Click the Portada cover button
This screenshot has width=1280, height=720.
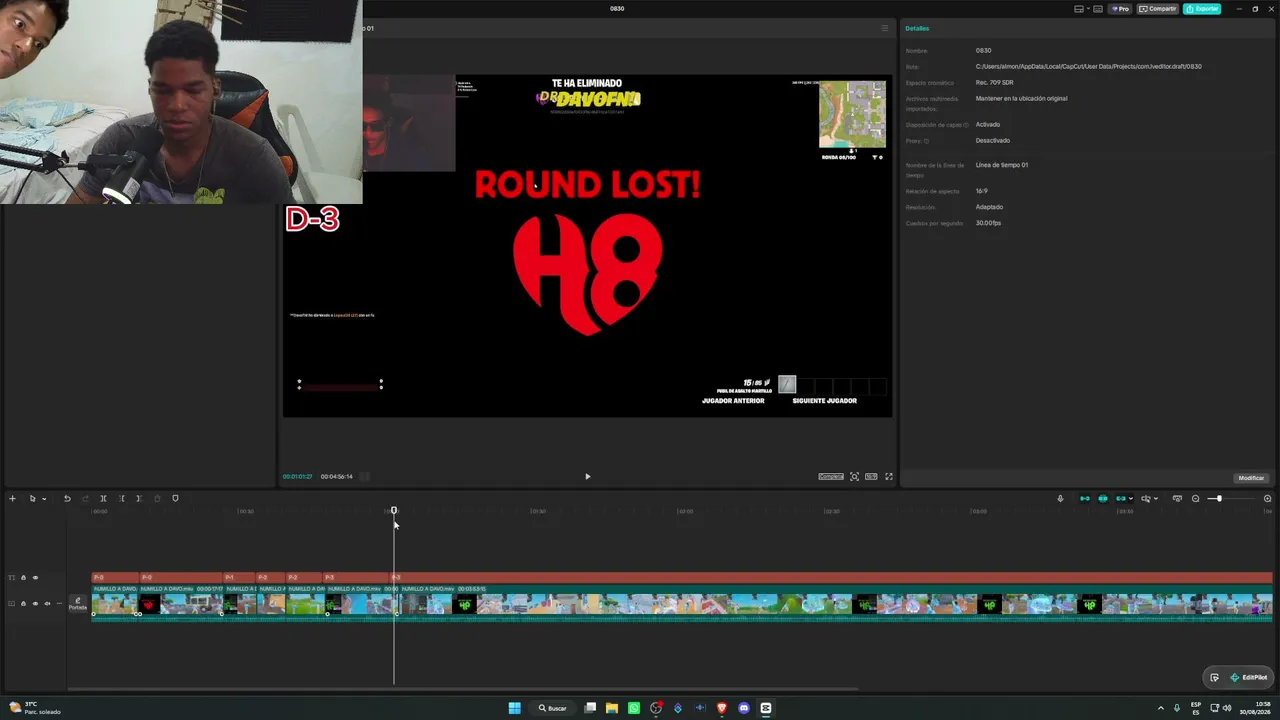pos(77,604)
